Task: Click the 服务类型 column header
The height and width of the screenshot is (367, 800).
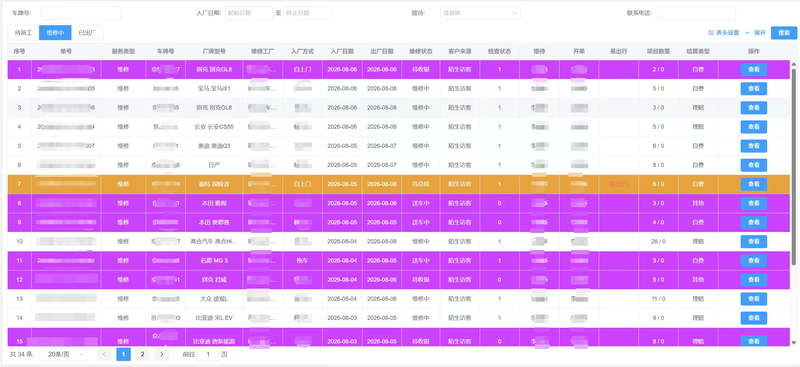Action: coord(123,52)
